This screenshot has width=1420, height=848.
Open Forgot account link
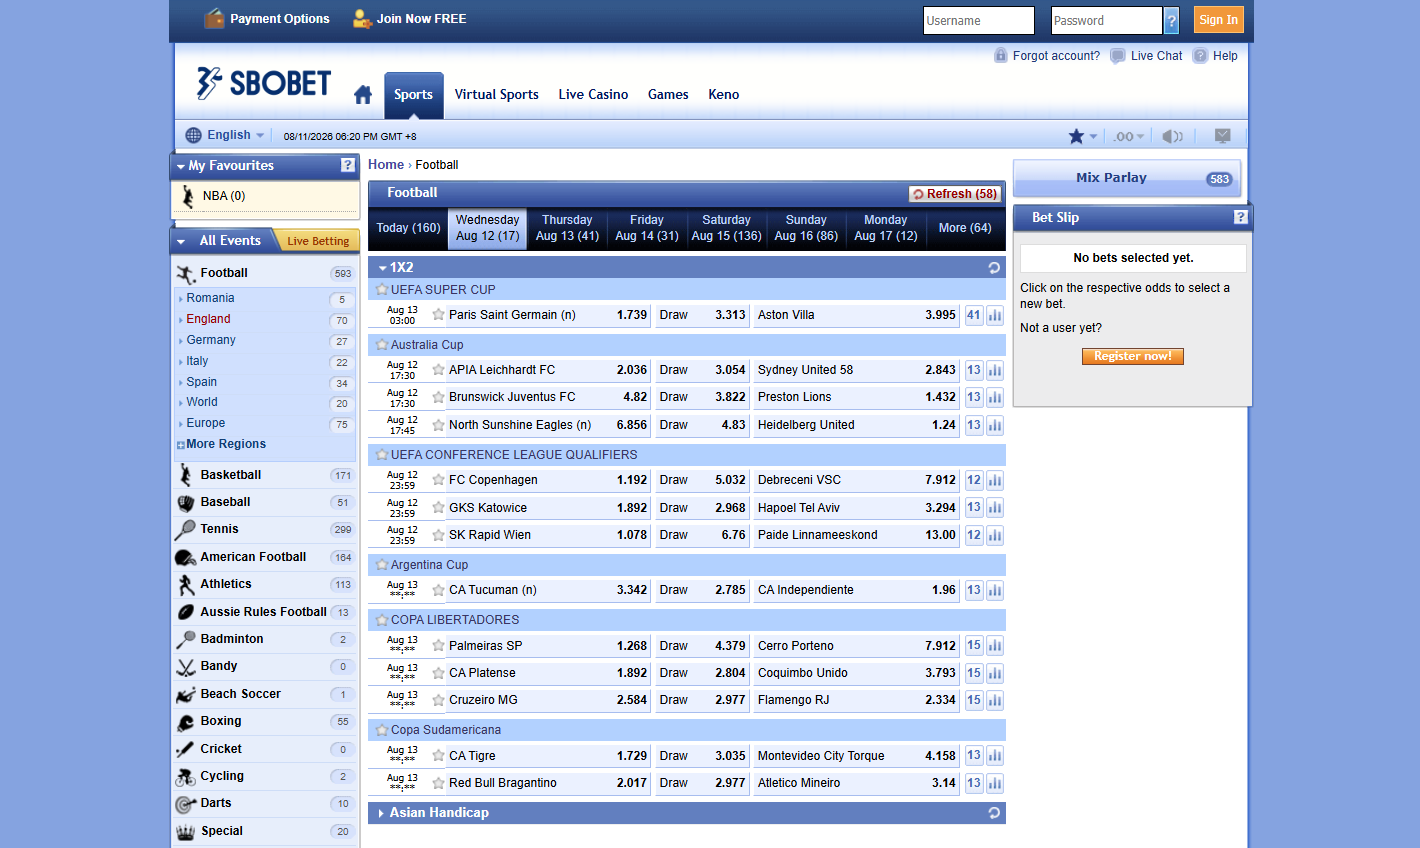1056,56
